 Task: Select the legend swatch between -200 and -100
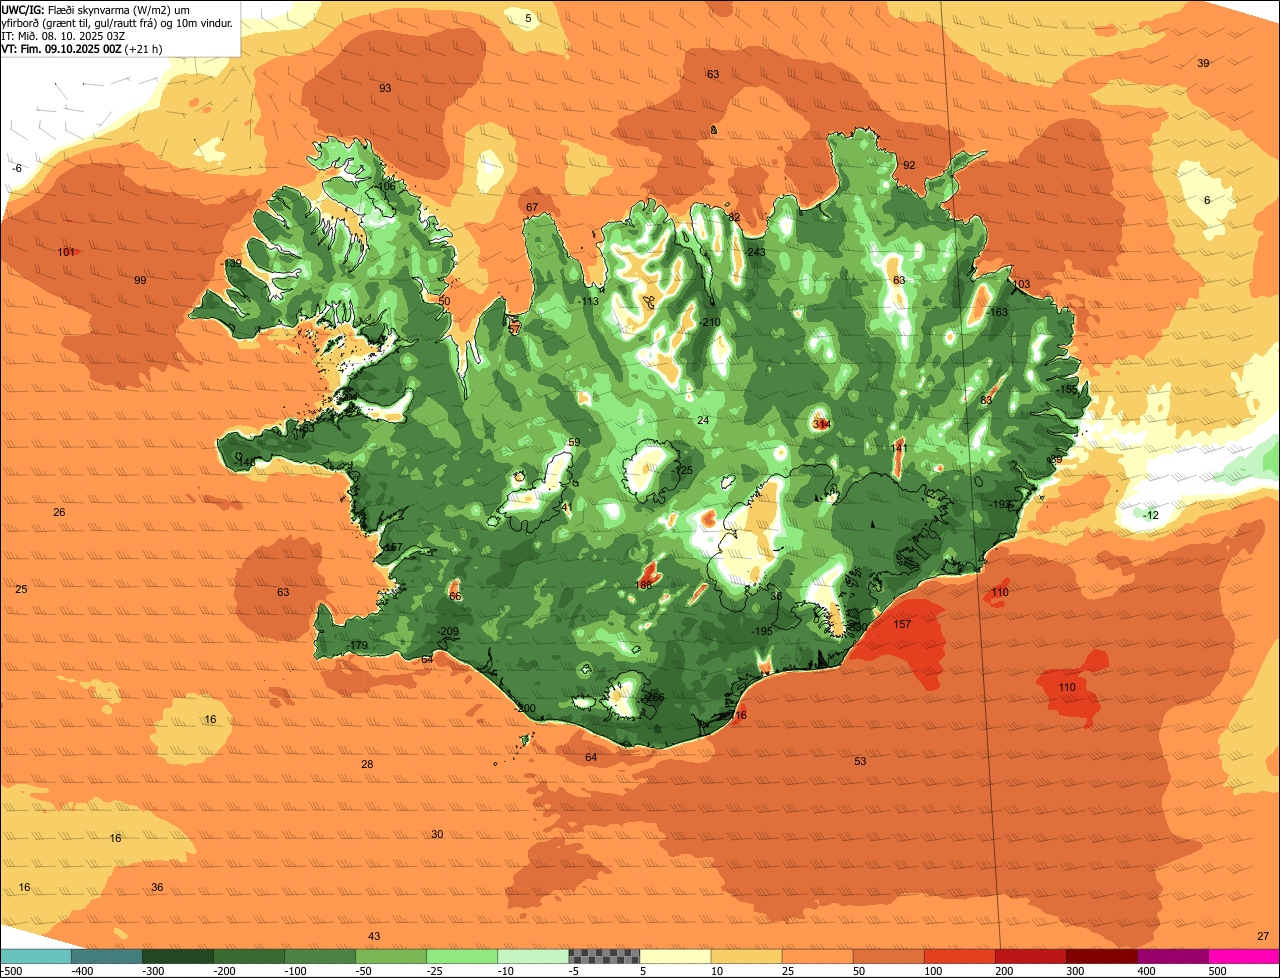click(248, 956)
